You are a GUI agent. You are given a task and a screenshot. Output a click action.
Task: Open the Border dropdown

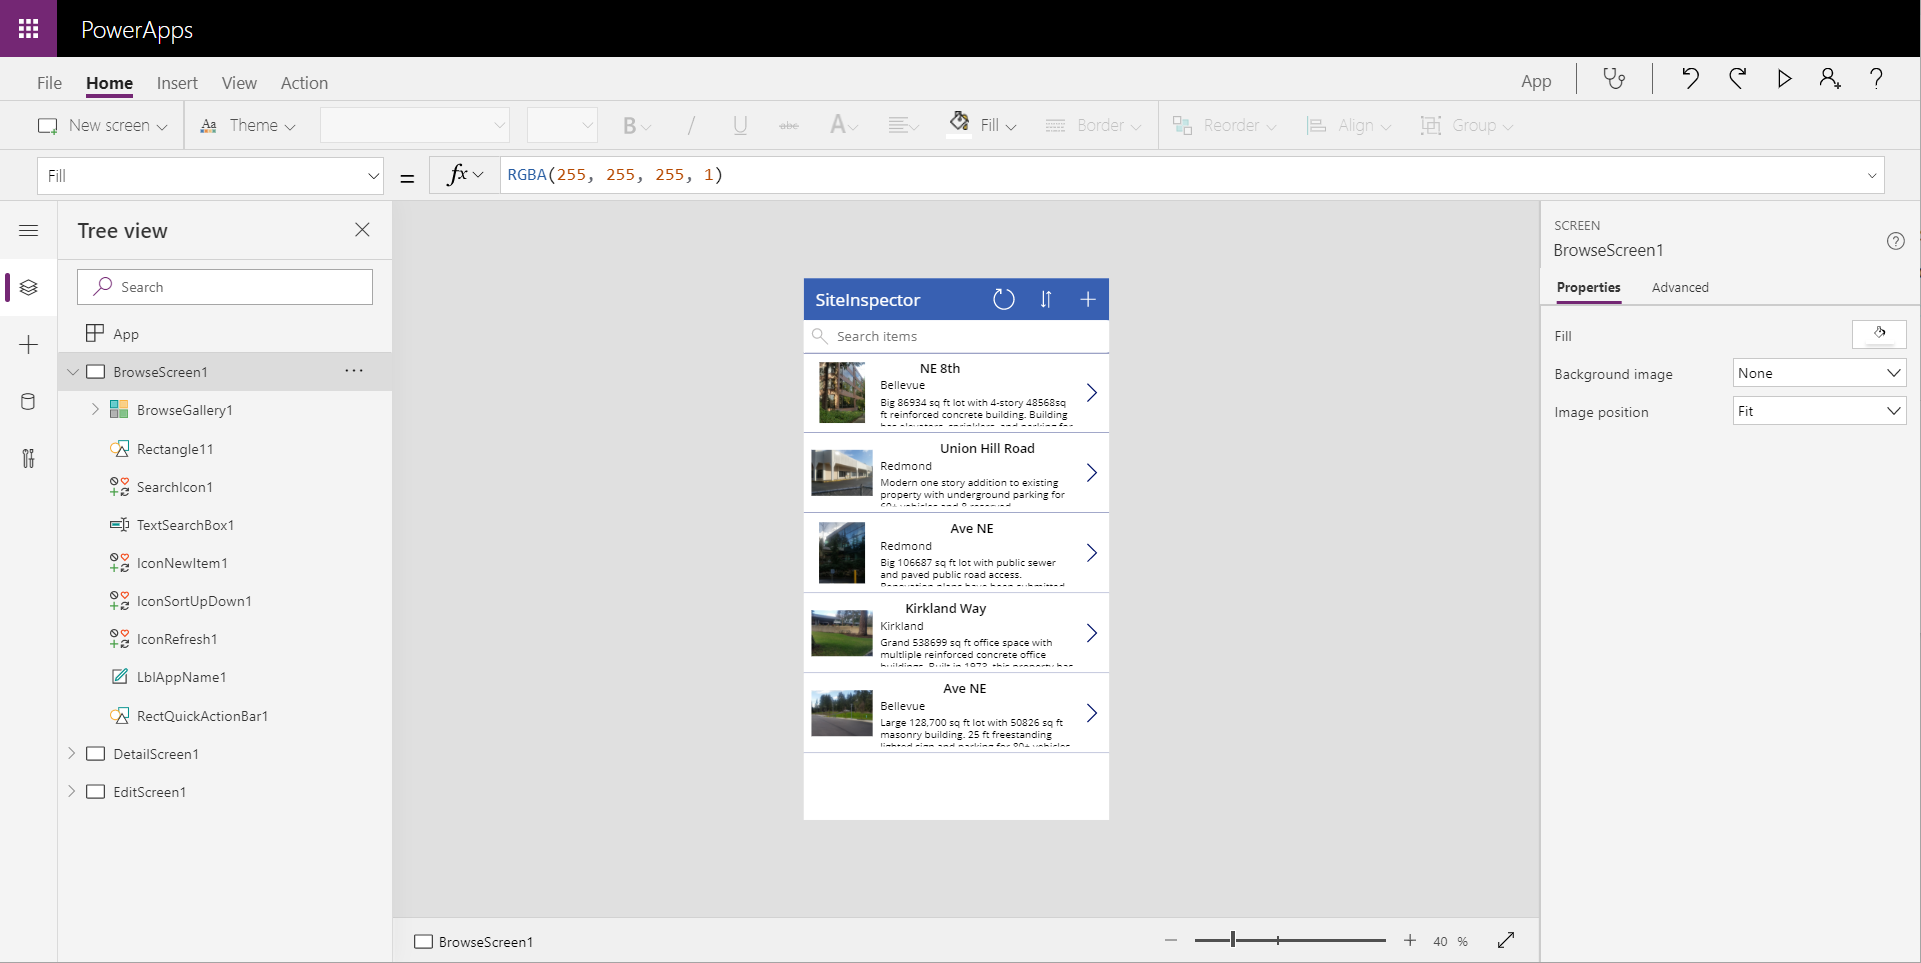point(1093,126)
